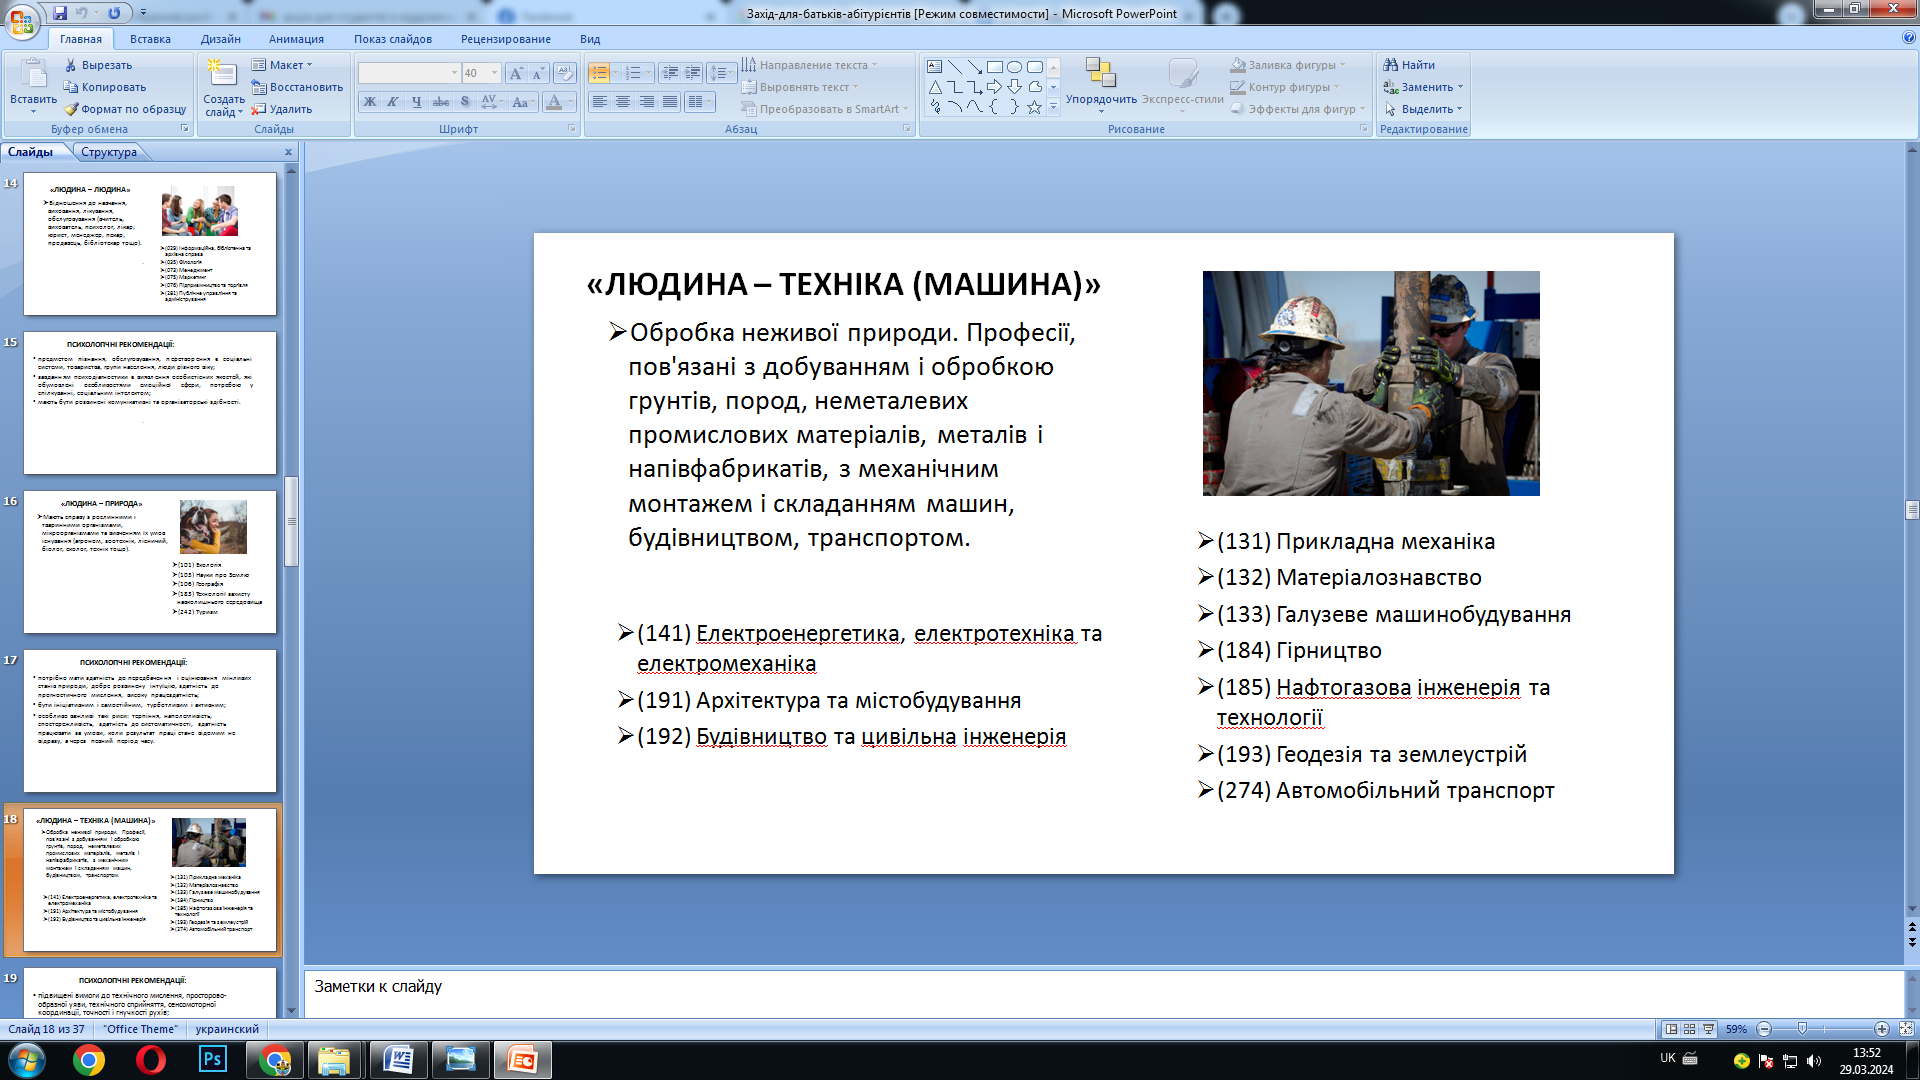Viewport: 1920px width, 1080px height.
Task: Click the Удалить slide button
Action: pos(282,109)
